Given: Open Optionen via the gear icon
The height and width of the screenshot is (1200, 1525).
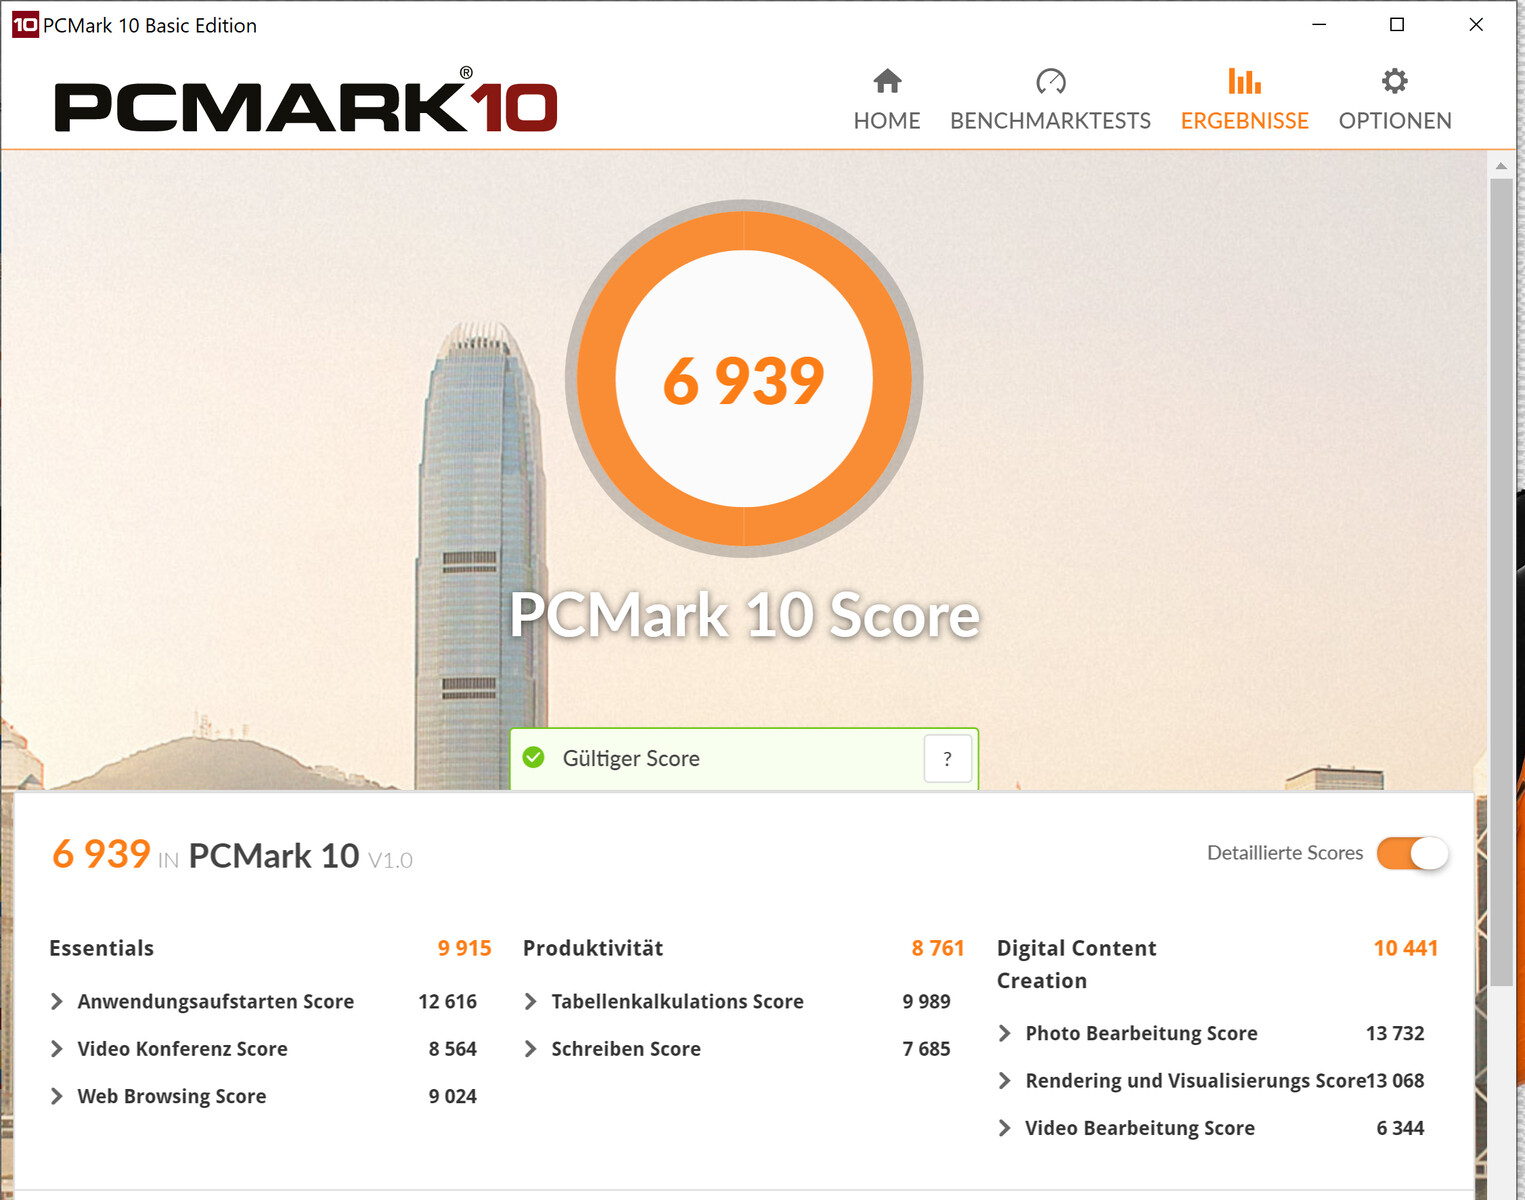Looking at the screenshot, I should point(1395,81).
